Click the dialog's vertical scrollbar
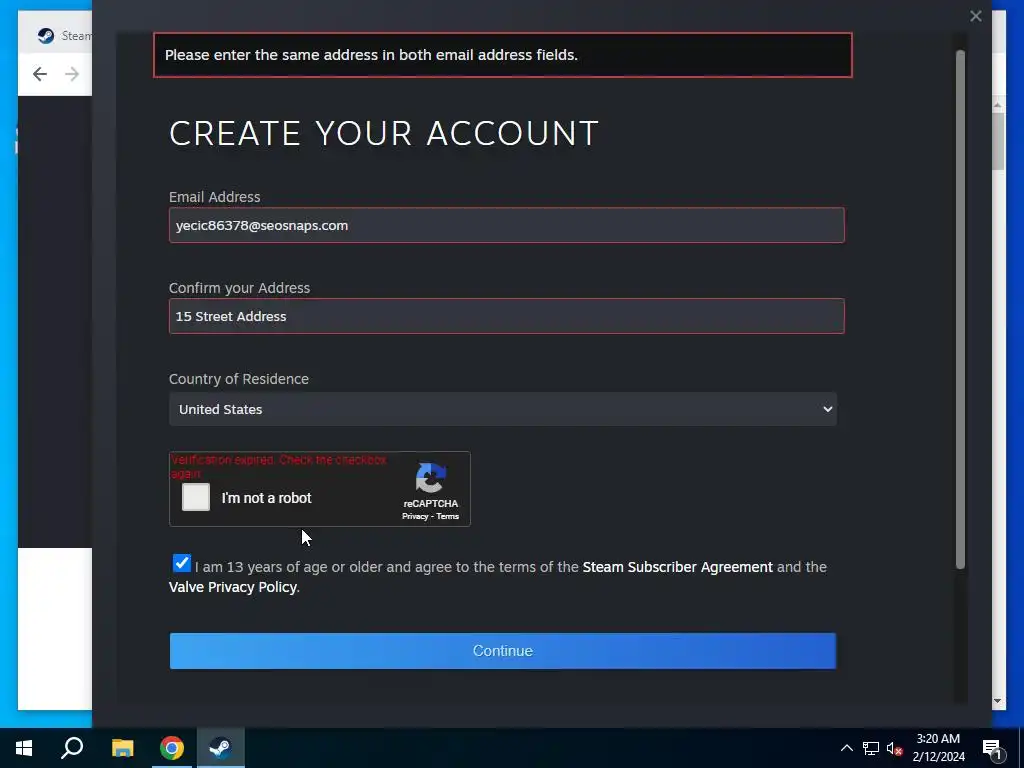 (960, 309)
